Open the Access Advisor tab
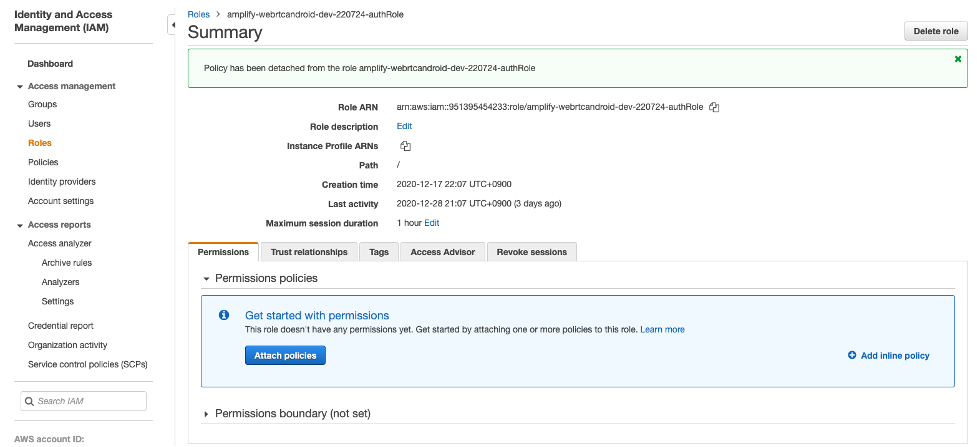Screen dimensions: 977x447 (x=442, y=252)
